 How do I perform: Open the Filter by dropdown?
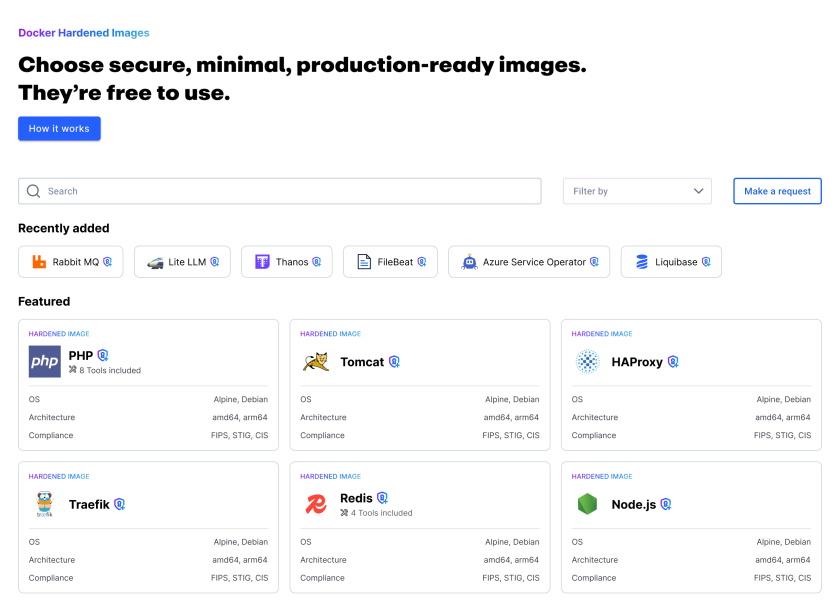(x=636, y=191)
